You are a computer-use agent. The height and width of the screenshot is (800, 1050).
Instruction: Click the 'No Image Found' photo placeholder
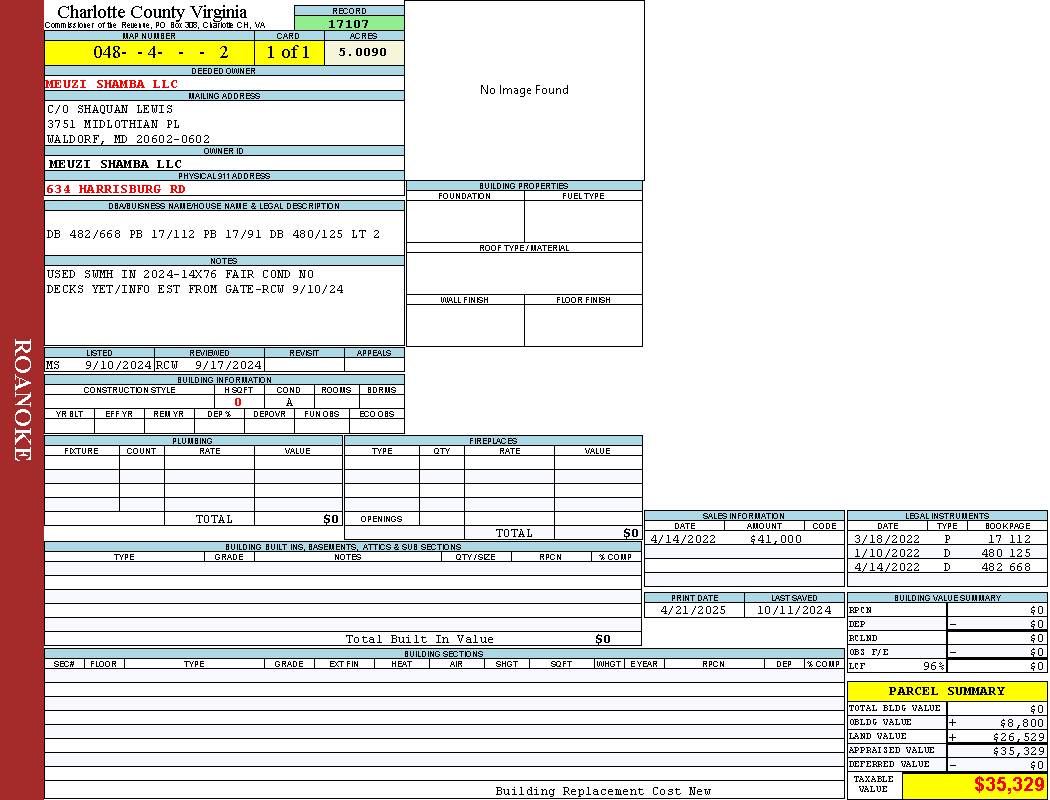[x=524, y=90]
